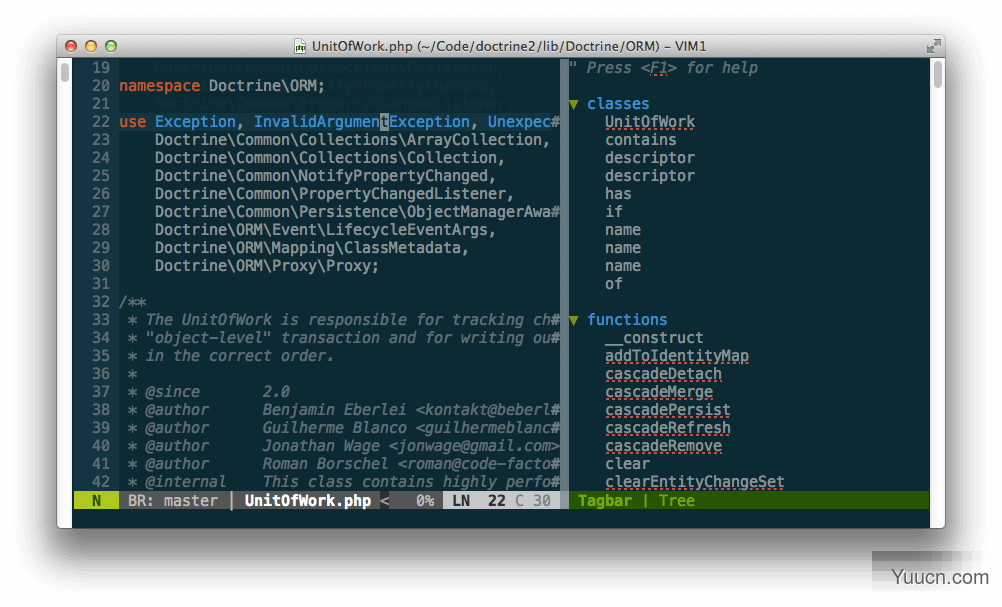Jump to the cascadePersist function tag

point(668,410)
